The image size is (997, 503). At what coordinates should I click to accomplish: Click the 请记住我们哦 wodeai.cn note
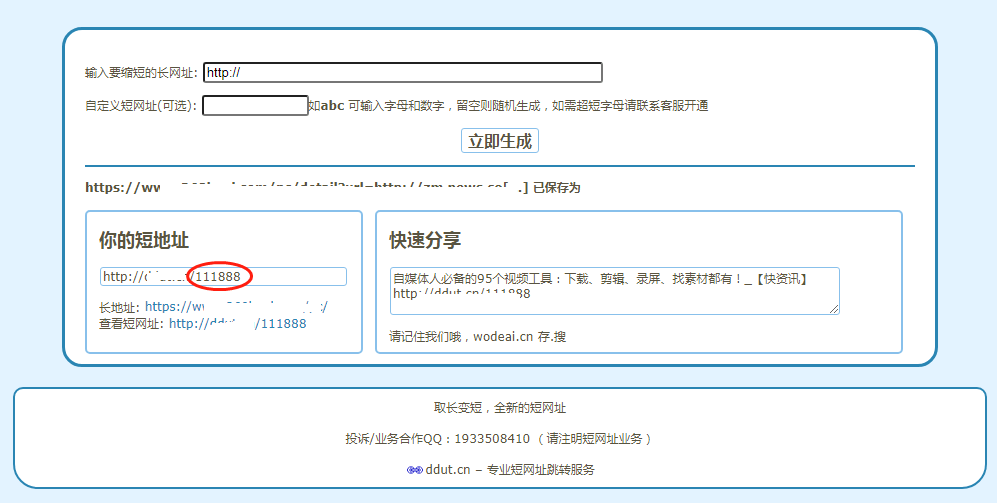(x=478, y=336)
